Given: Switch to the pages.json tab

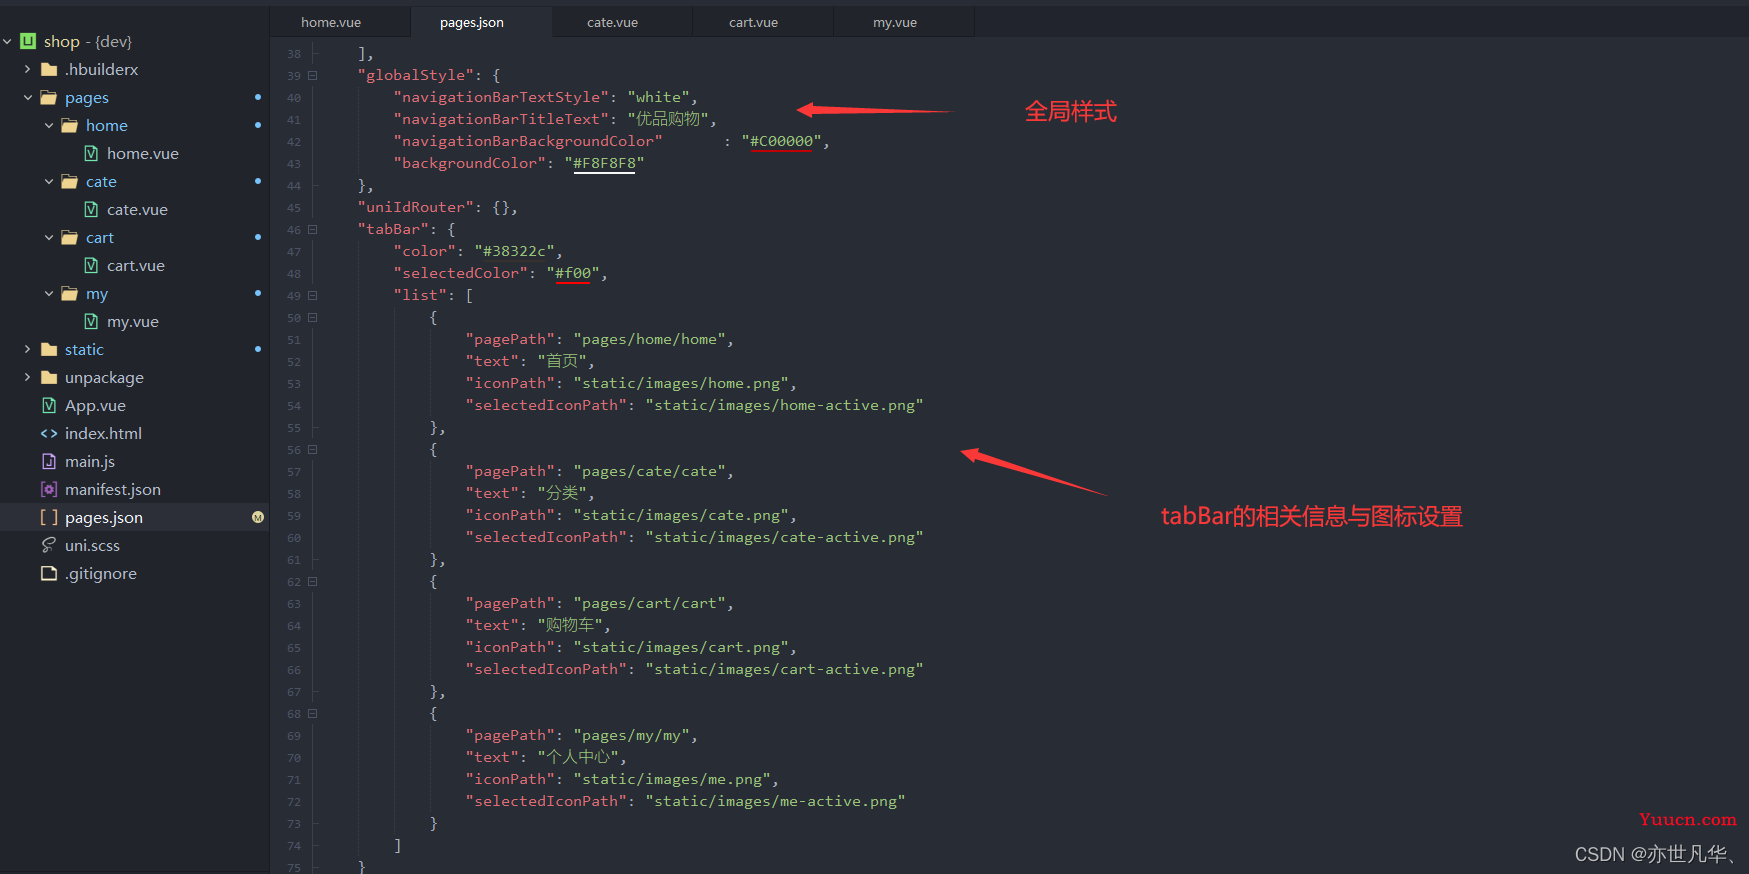Looking at the screenshot, I should (x=472, y=22).
